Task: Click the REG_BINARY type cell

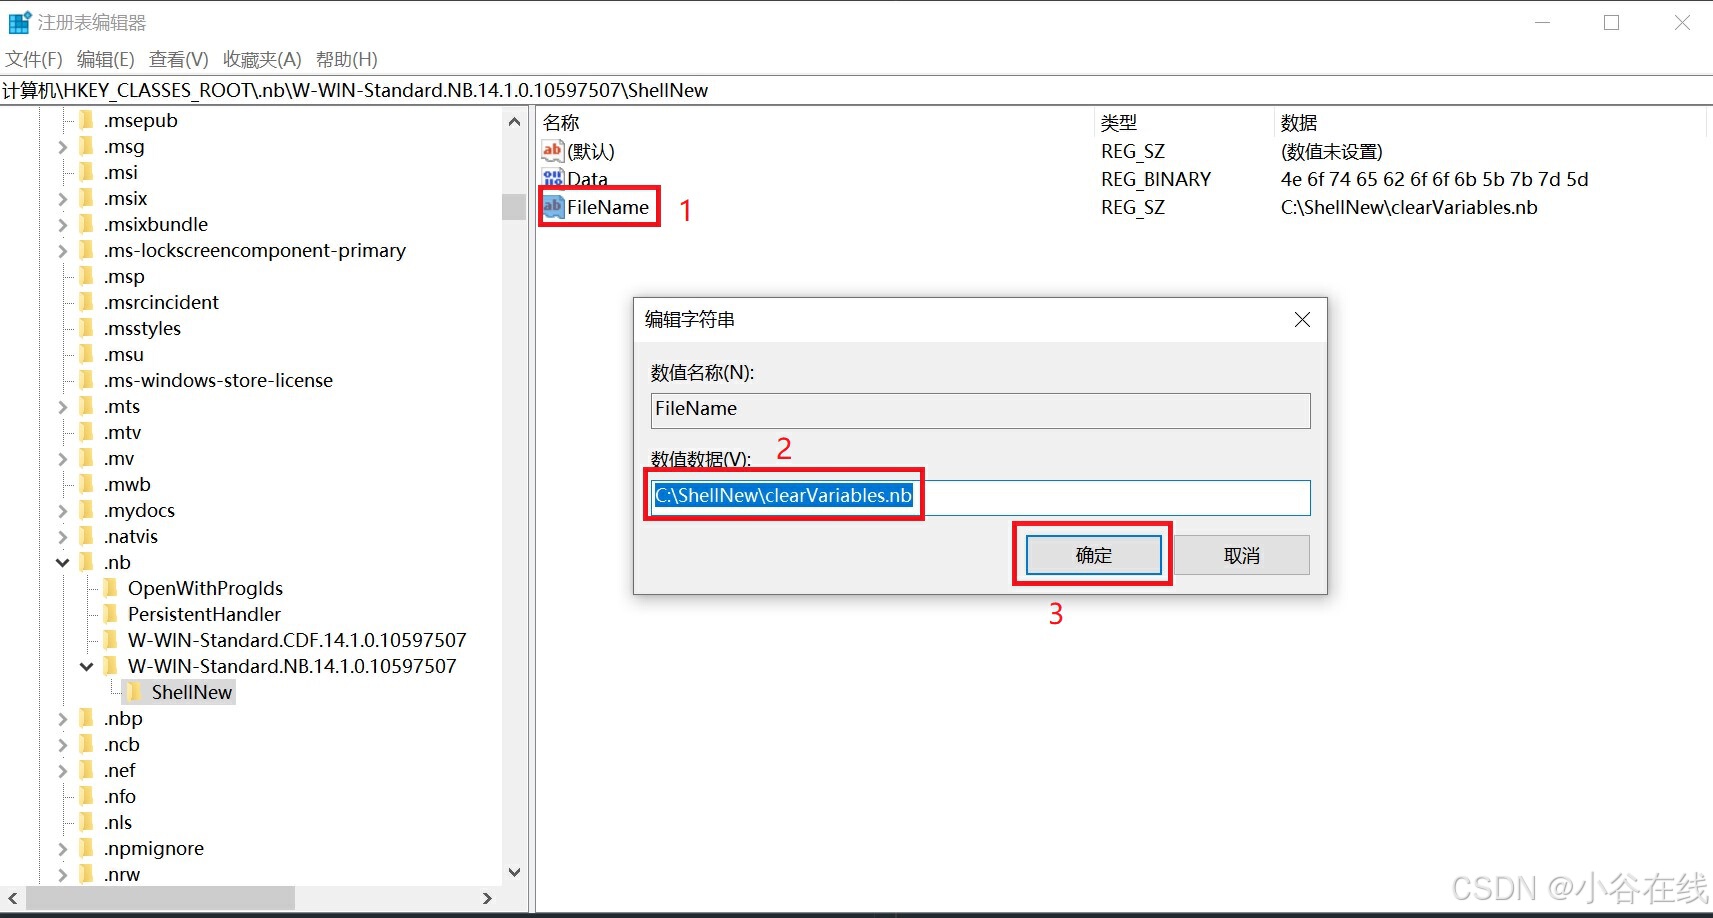Action: tap(1156, 179)
